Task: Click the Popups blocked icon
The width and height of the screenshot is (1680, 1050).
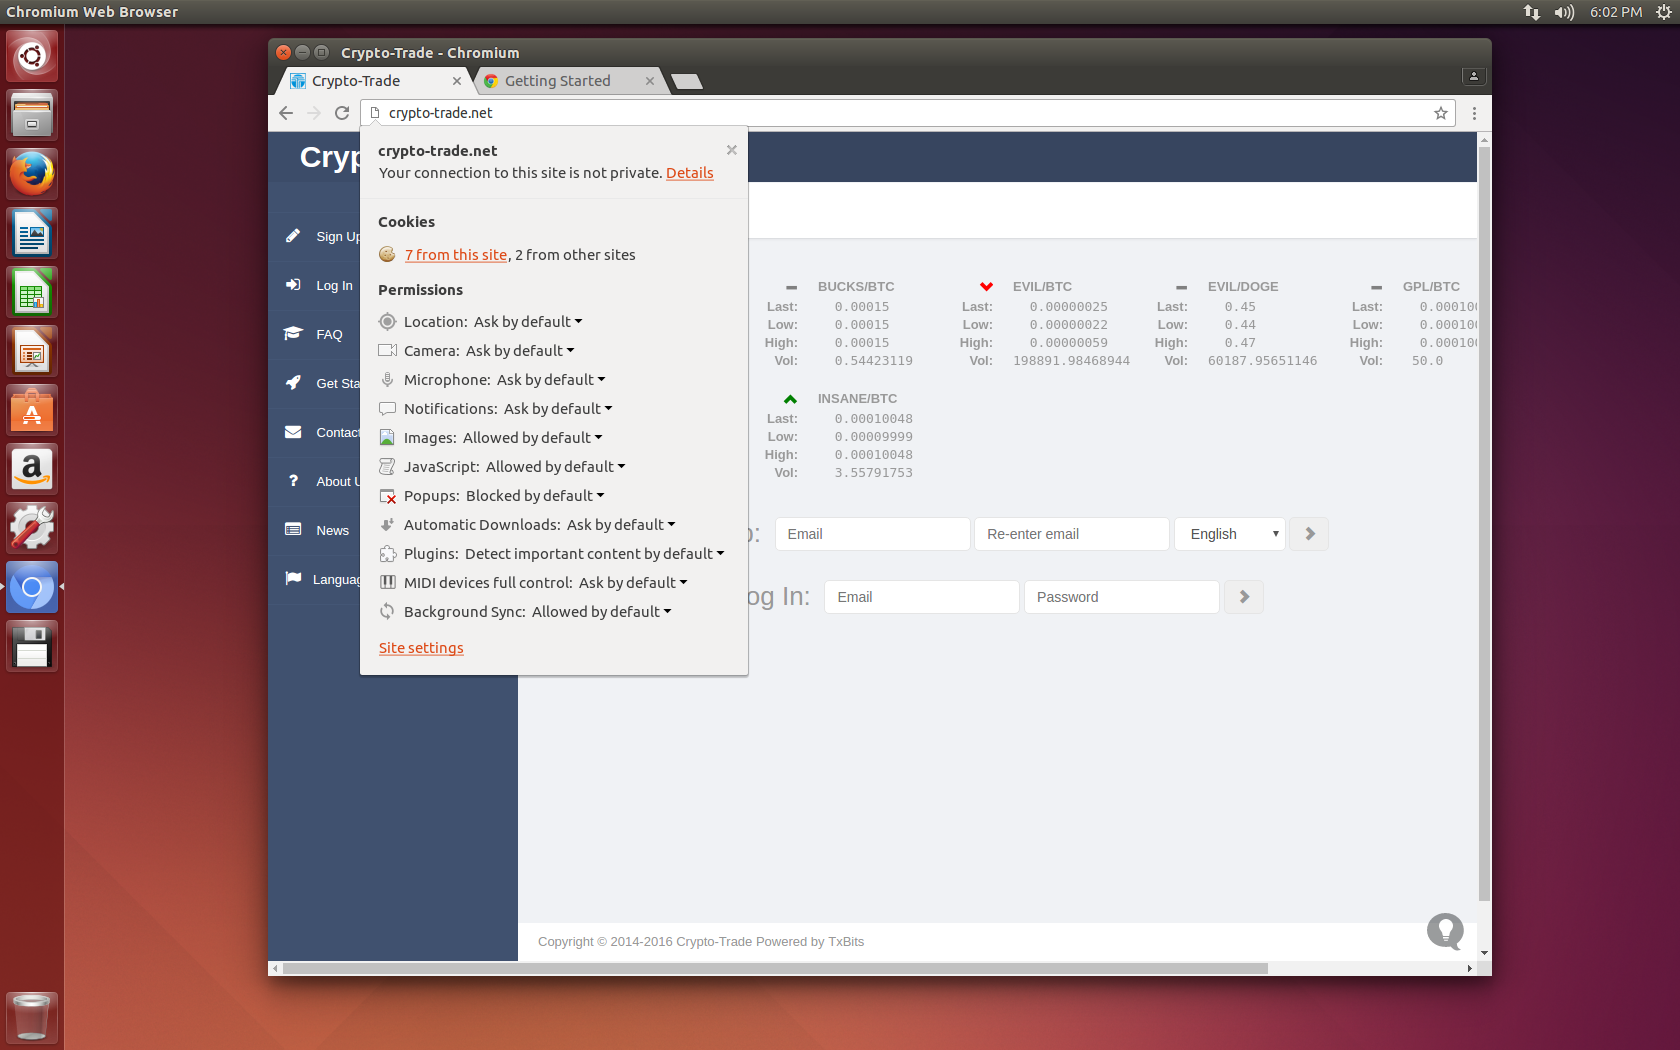Action: pyautogui.click(x=387, y=496)
